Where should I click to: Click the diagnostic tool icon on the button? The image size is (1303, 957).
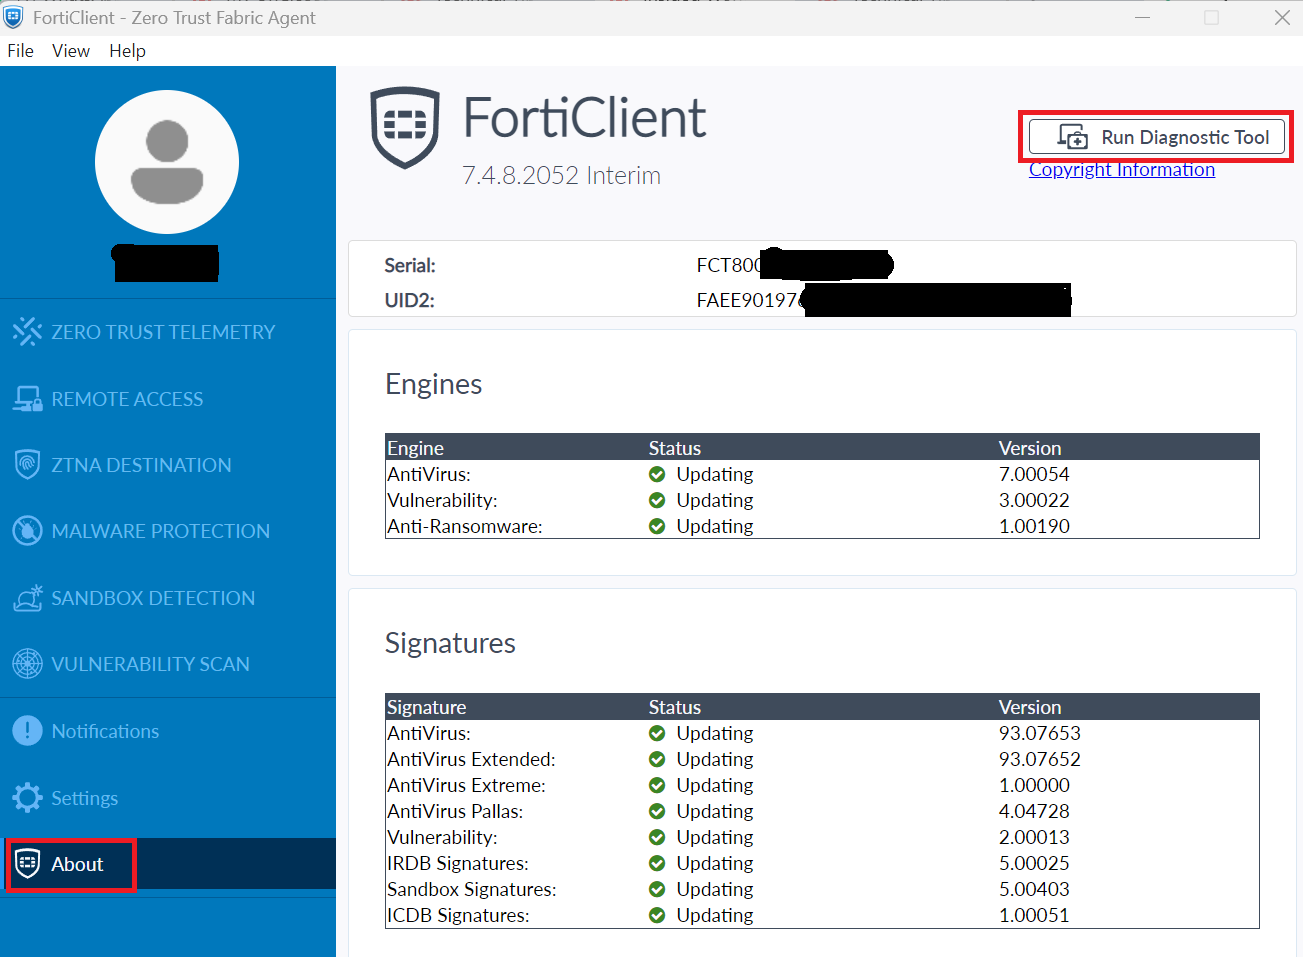coord(1073,137)
